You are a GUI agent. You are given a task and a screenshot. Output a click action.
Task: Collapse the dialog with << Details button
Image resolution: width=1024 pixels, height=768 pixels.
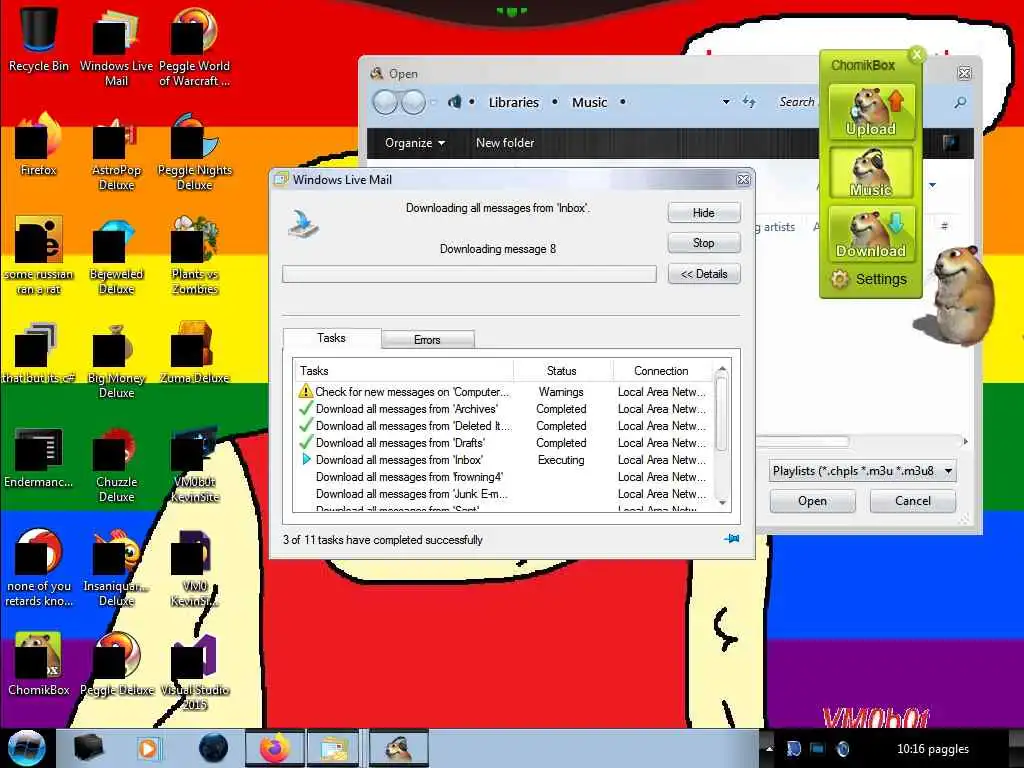tap(703, 274)
